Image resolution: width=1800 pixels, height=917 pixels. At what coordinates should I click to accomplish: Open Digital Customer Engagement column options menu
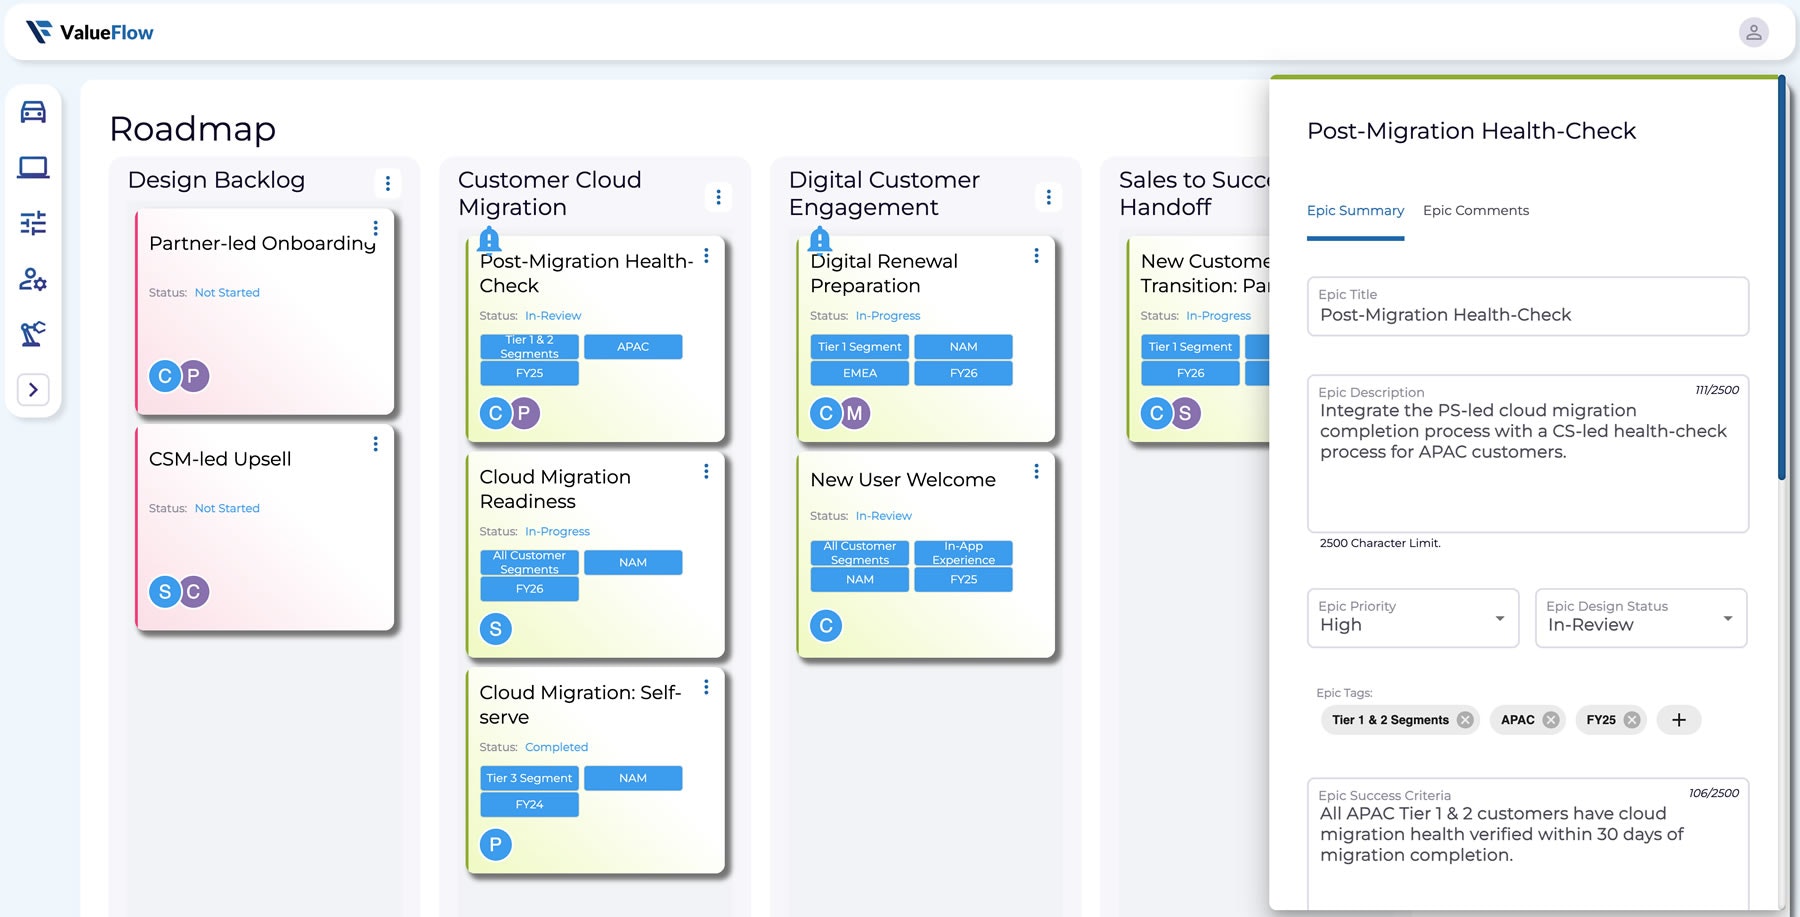[x=1048, y=197]
